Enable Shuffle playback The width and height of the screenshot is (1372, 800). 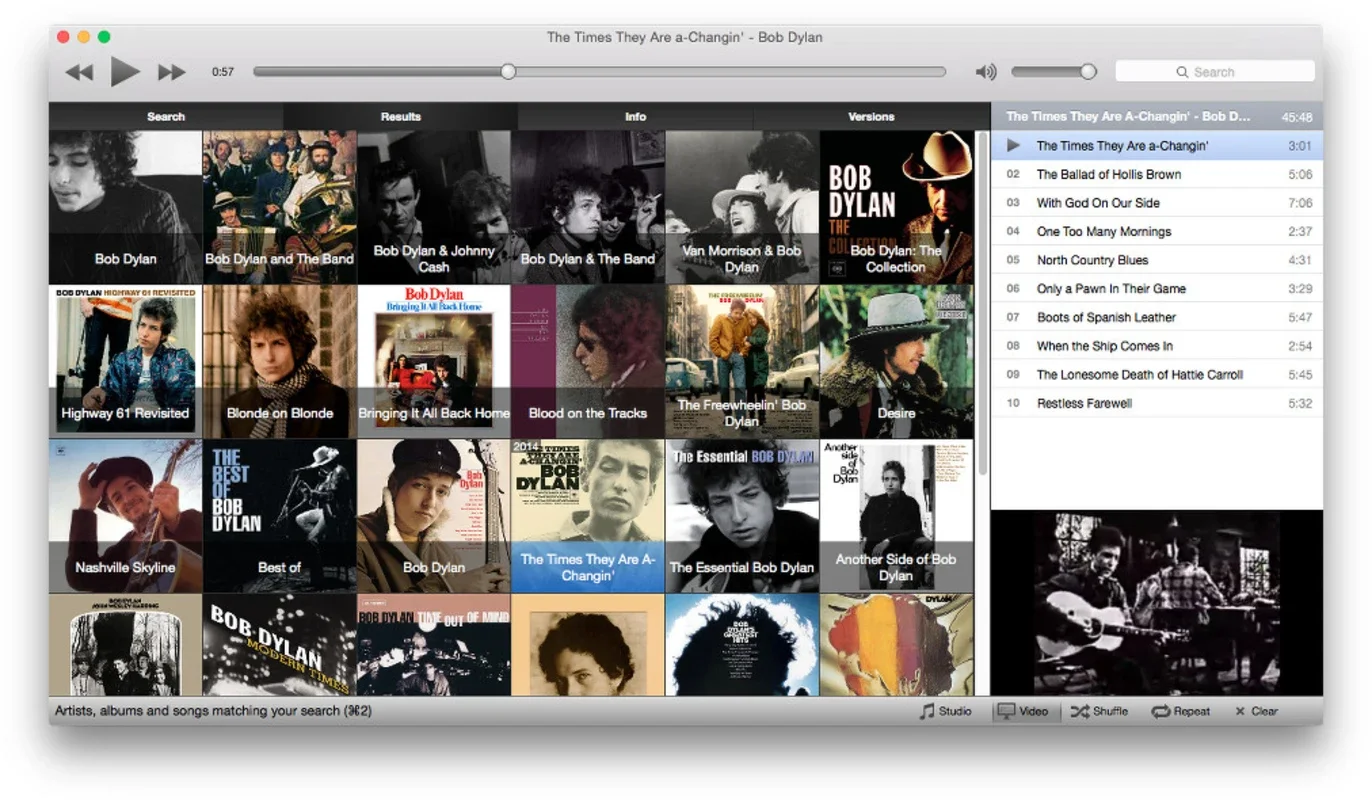(x=1099, y=711)
